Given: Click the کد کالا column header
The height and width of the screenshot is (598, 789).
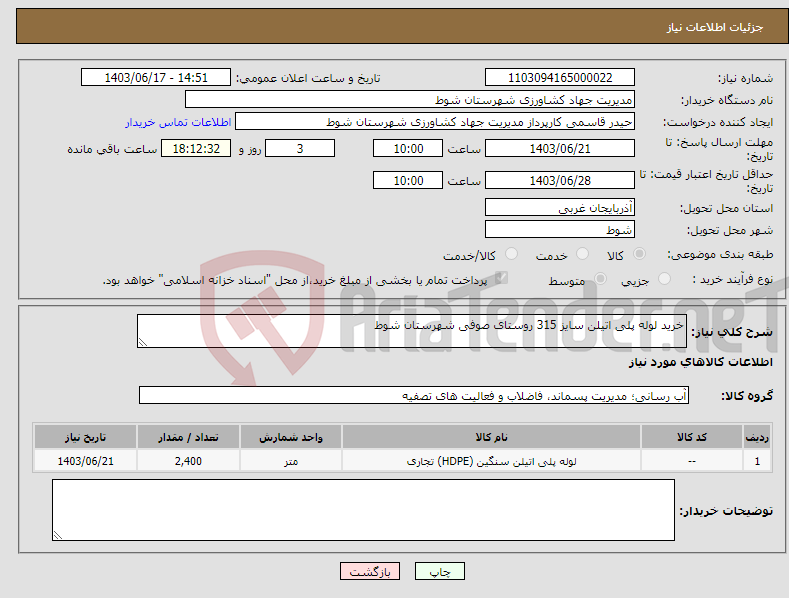Looking at the screenshot, I should tap(692, 437).
